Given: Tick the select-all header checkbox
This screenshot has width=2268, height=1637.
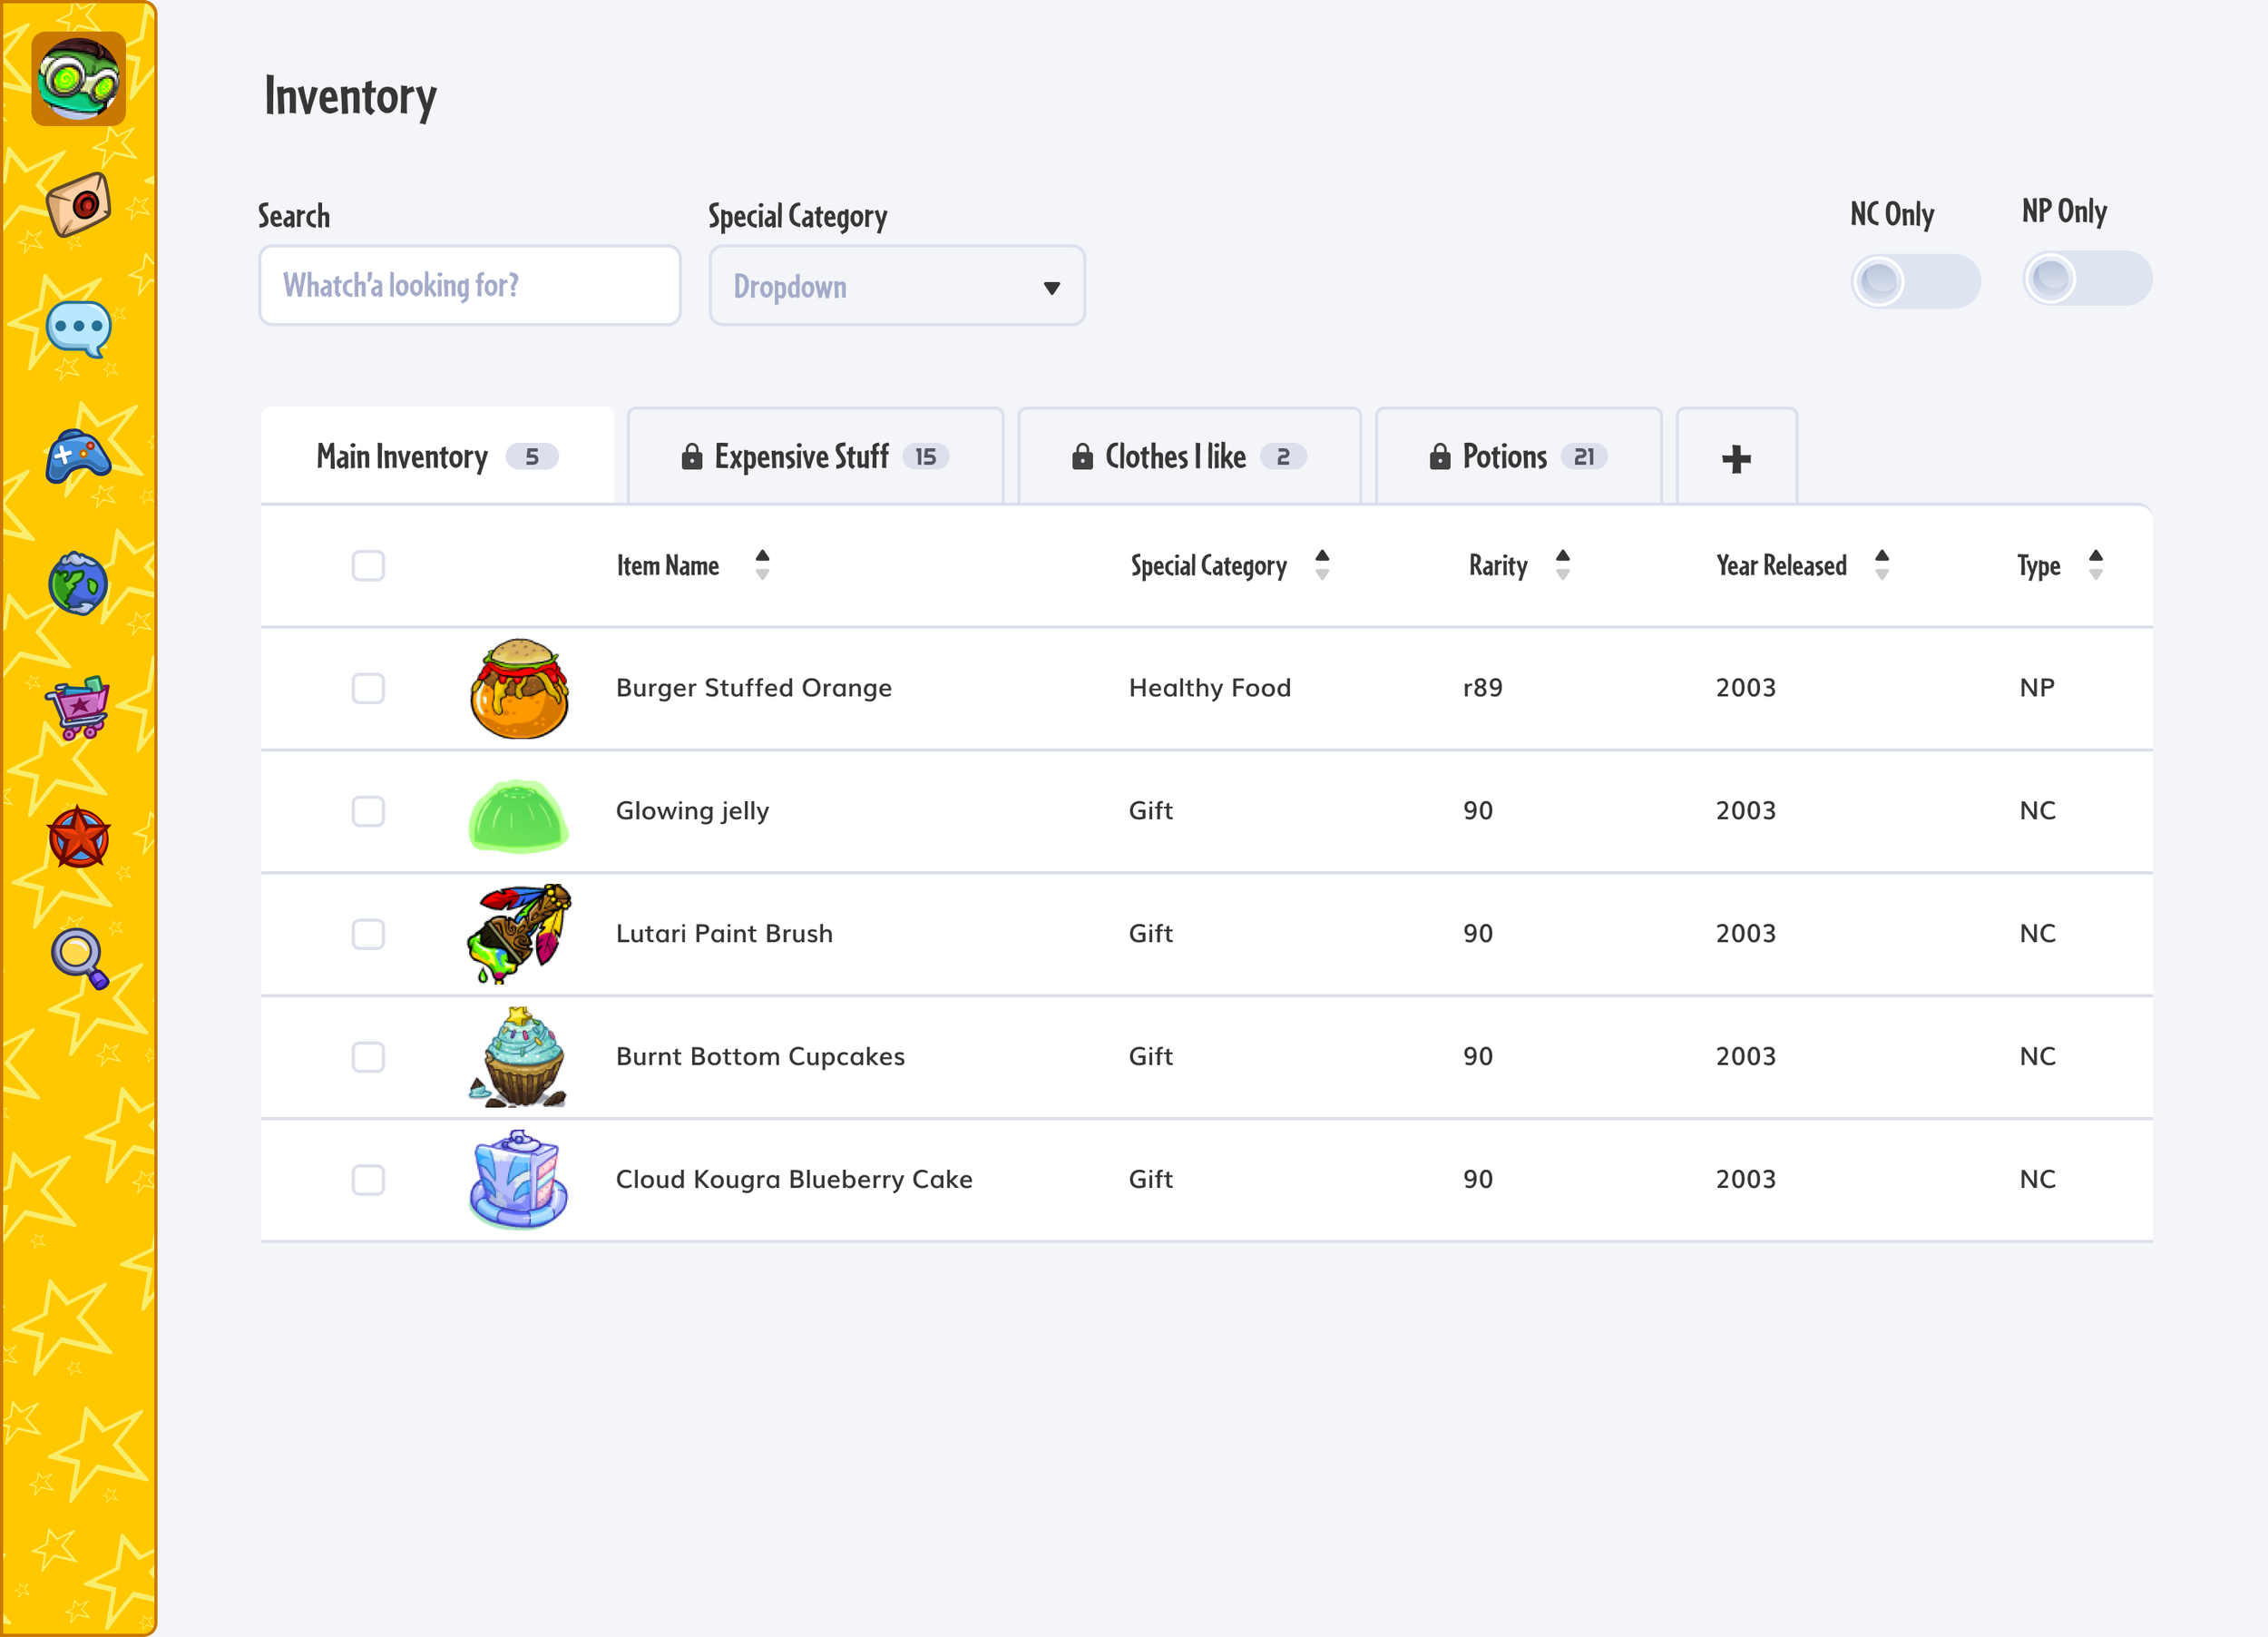Looking at the screenshot, I should [368, 565].
